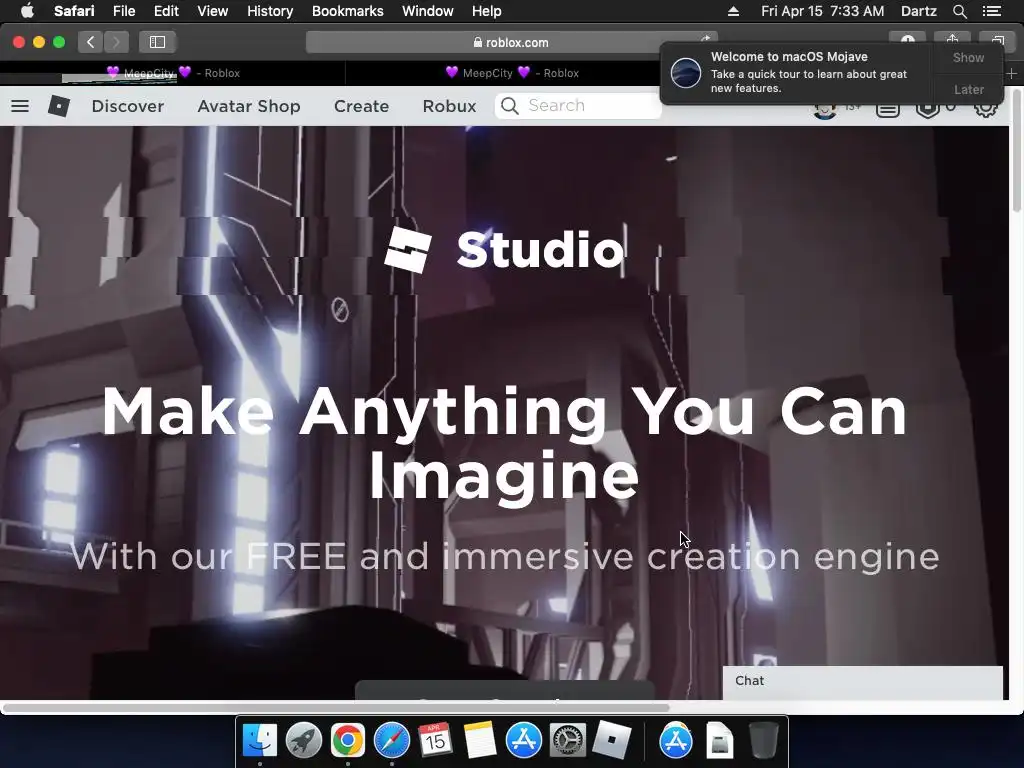Screen dimensions: 1024x768
Task: Open Notes app in the Dock
Action: pyautogui.click(x=479, y=741)
